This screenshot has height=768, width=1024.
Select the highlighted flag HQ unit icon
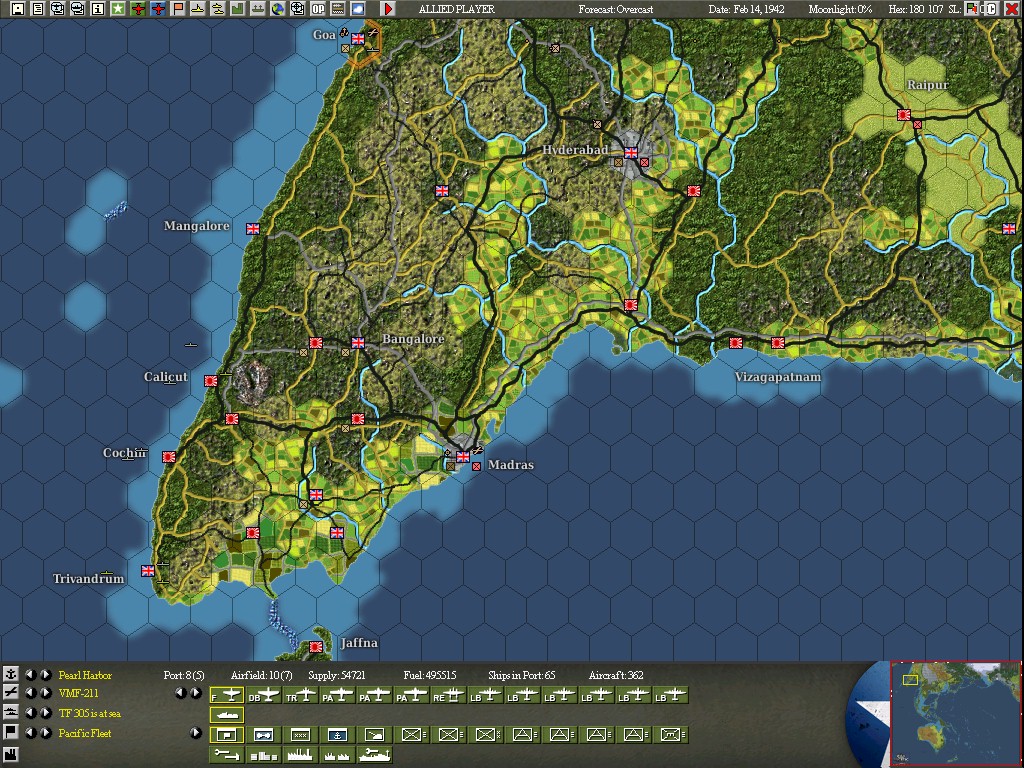[227, 735]
